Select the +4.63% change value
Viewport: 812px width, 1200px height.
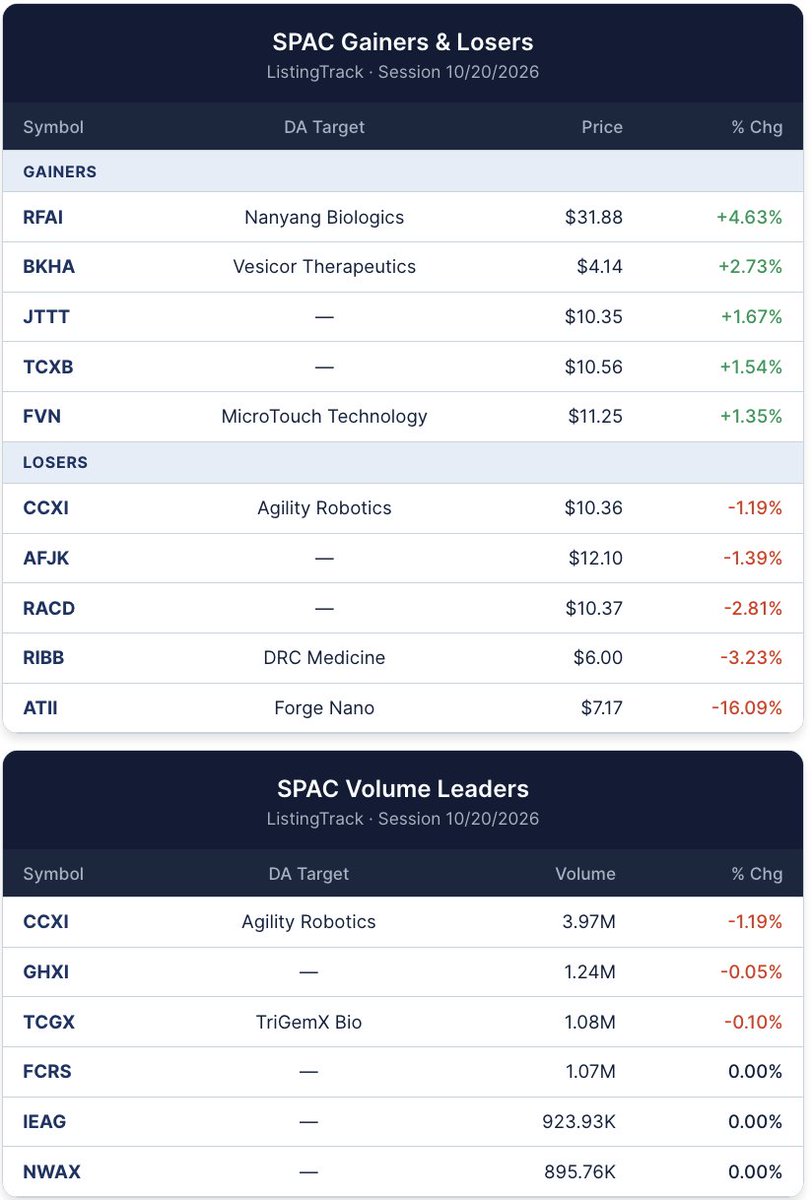[750, 217]
